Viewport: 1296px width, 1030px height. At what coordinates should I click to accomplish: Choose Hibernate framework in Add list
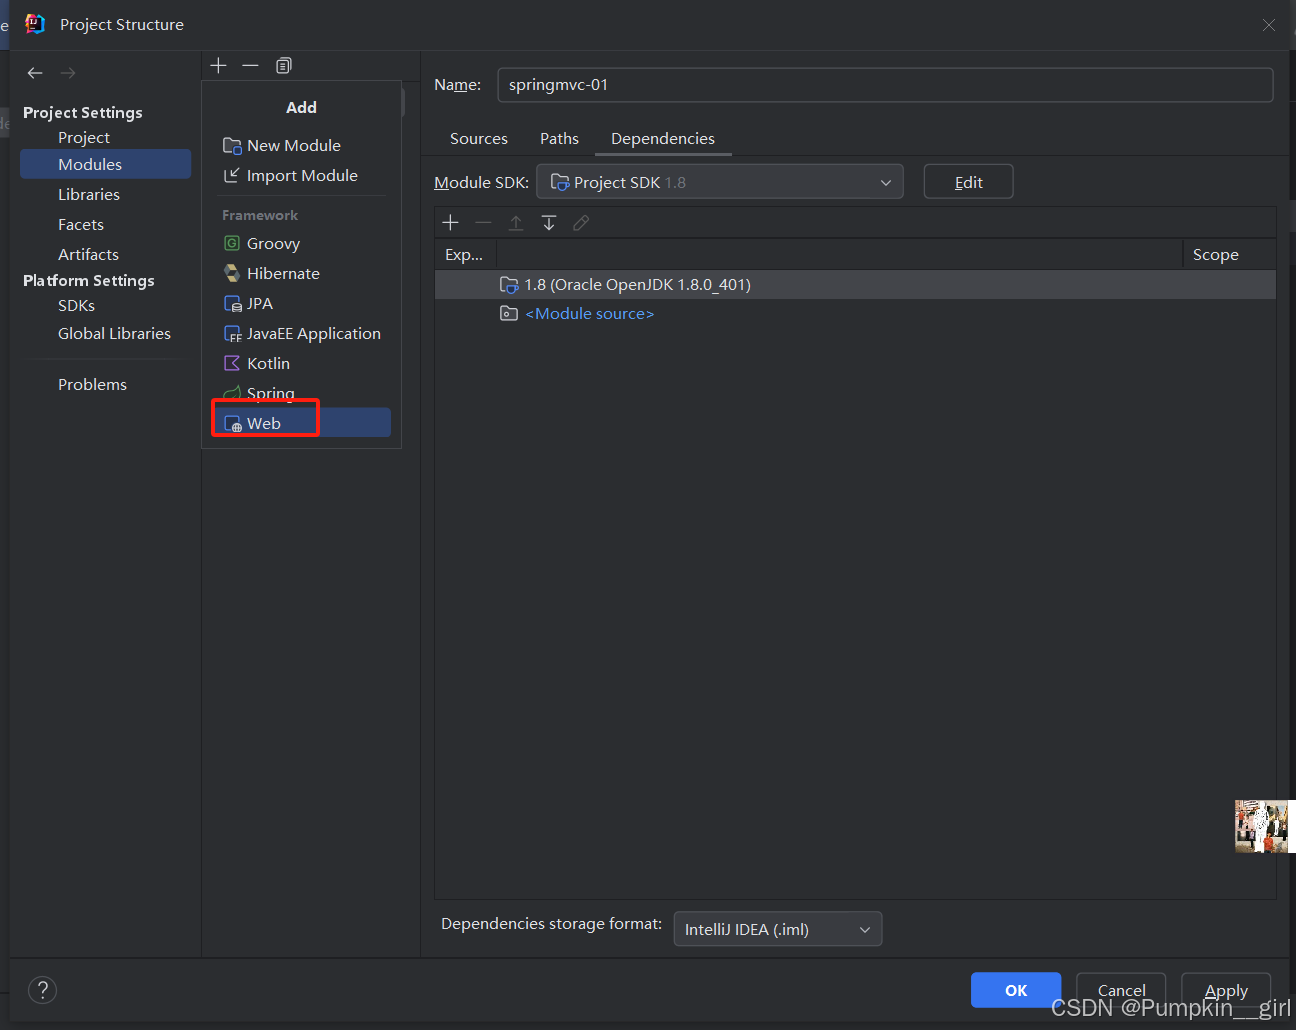coord(283,274)
